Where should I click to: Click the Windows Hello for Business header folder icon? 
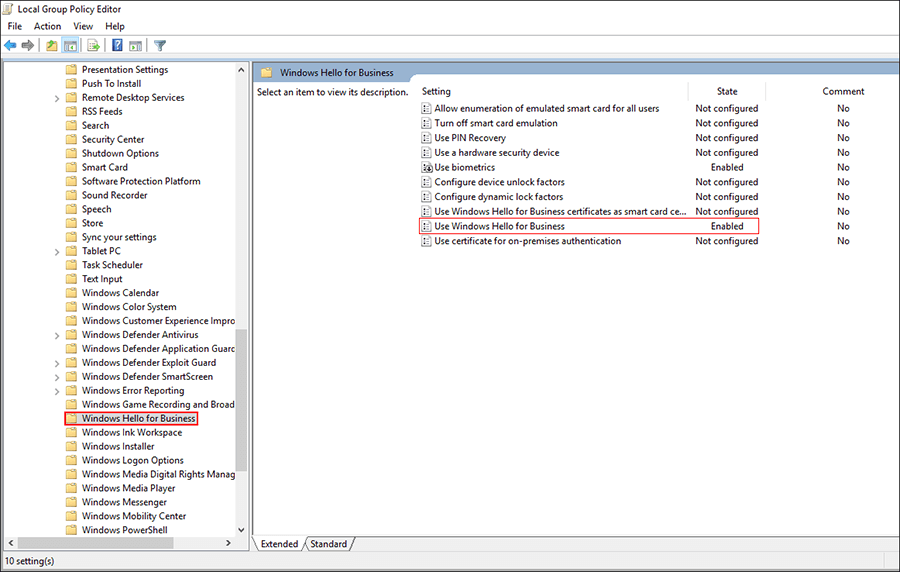point(266,73)
